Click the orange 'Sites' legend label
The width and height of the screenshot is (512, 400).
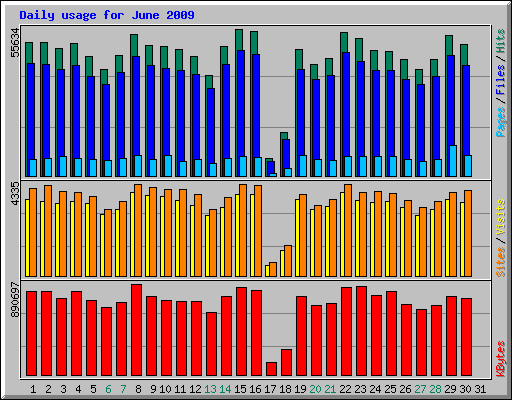tap(500, 262)
